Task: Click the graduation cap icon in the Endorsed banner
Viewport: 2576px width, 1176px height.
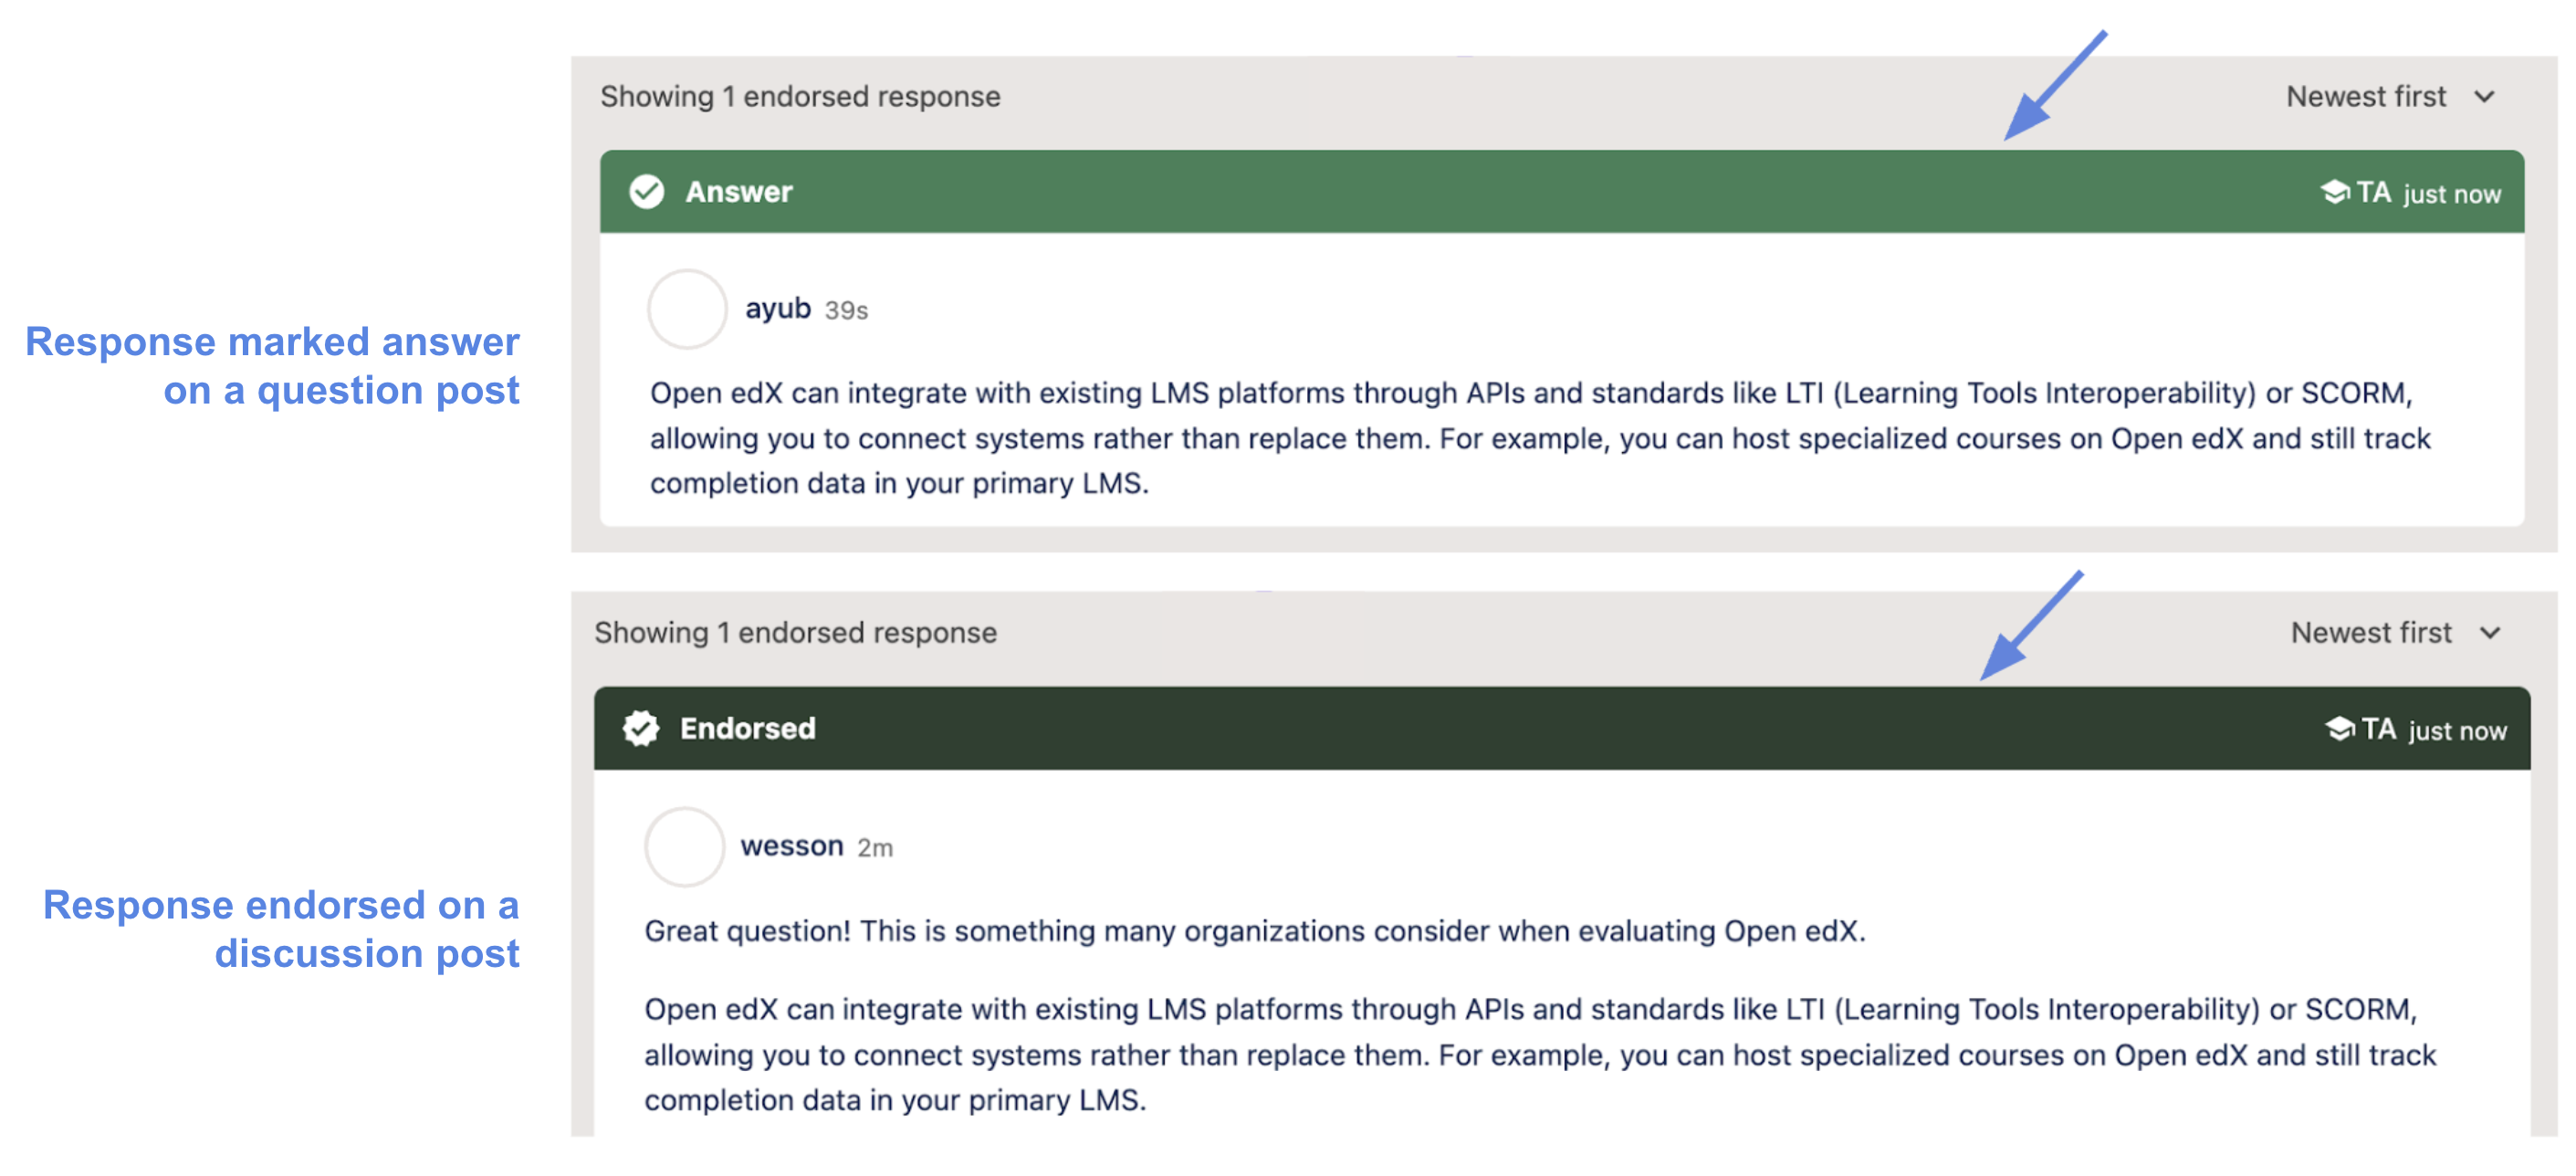Action: (x=2339, y=728)
